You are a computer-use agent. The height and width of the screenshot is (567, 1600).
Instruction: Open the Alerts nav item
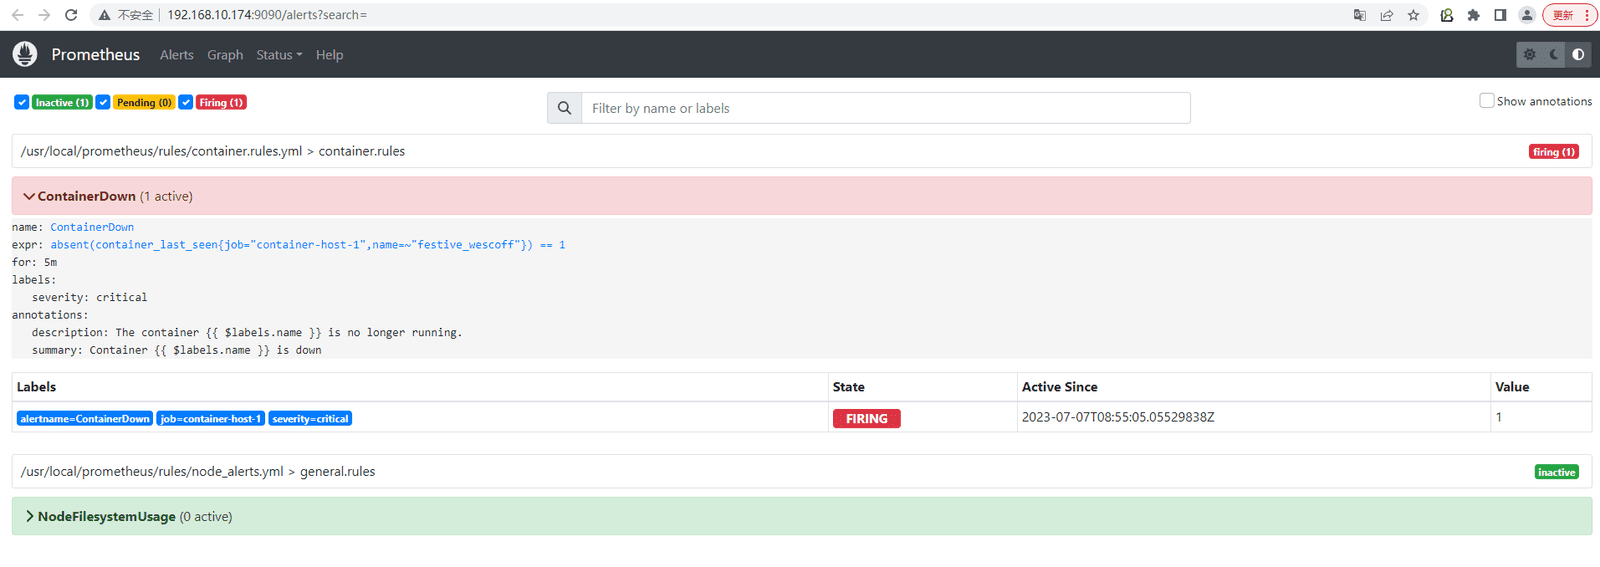point(177,55)
